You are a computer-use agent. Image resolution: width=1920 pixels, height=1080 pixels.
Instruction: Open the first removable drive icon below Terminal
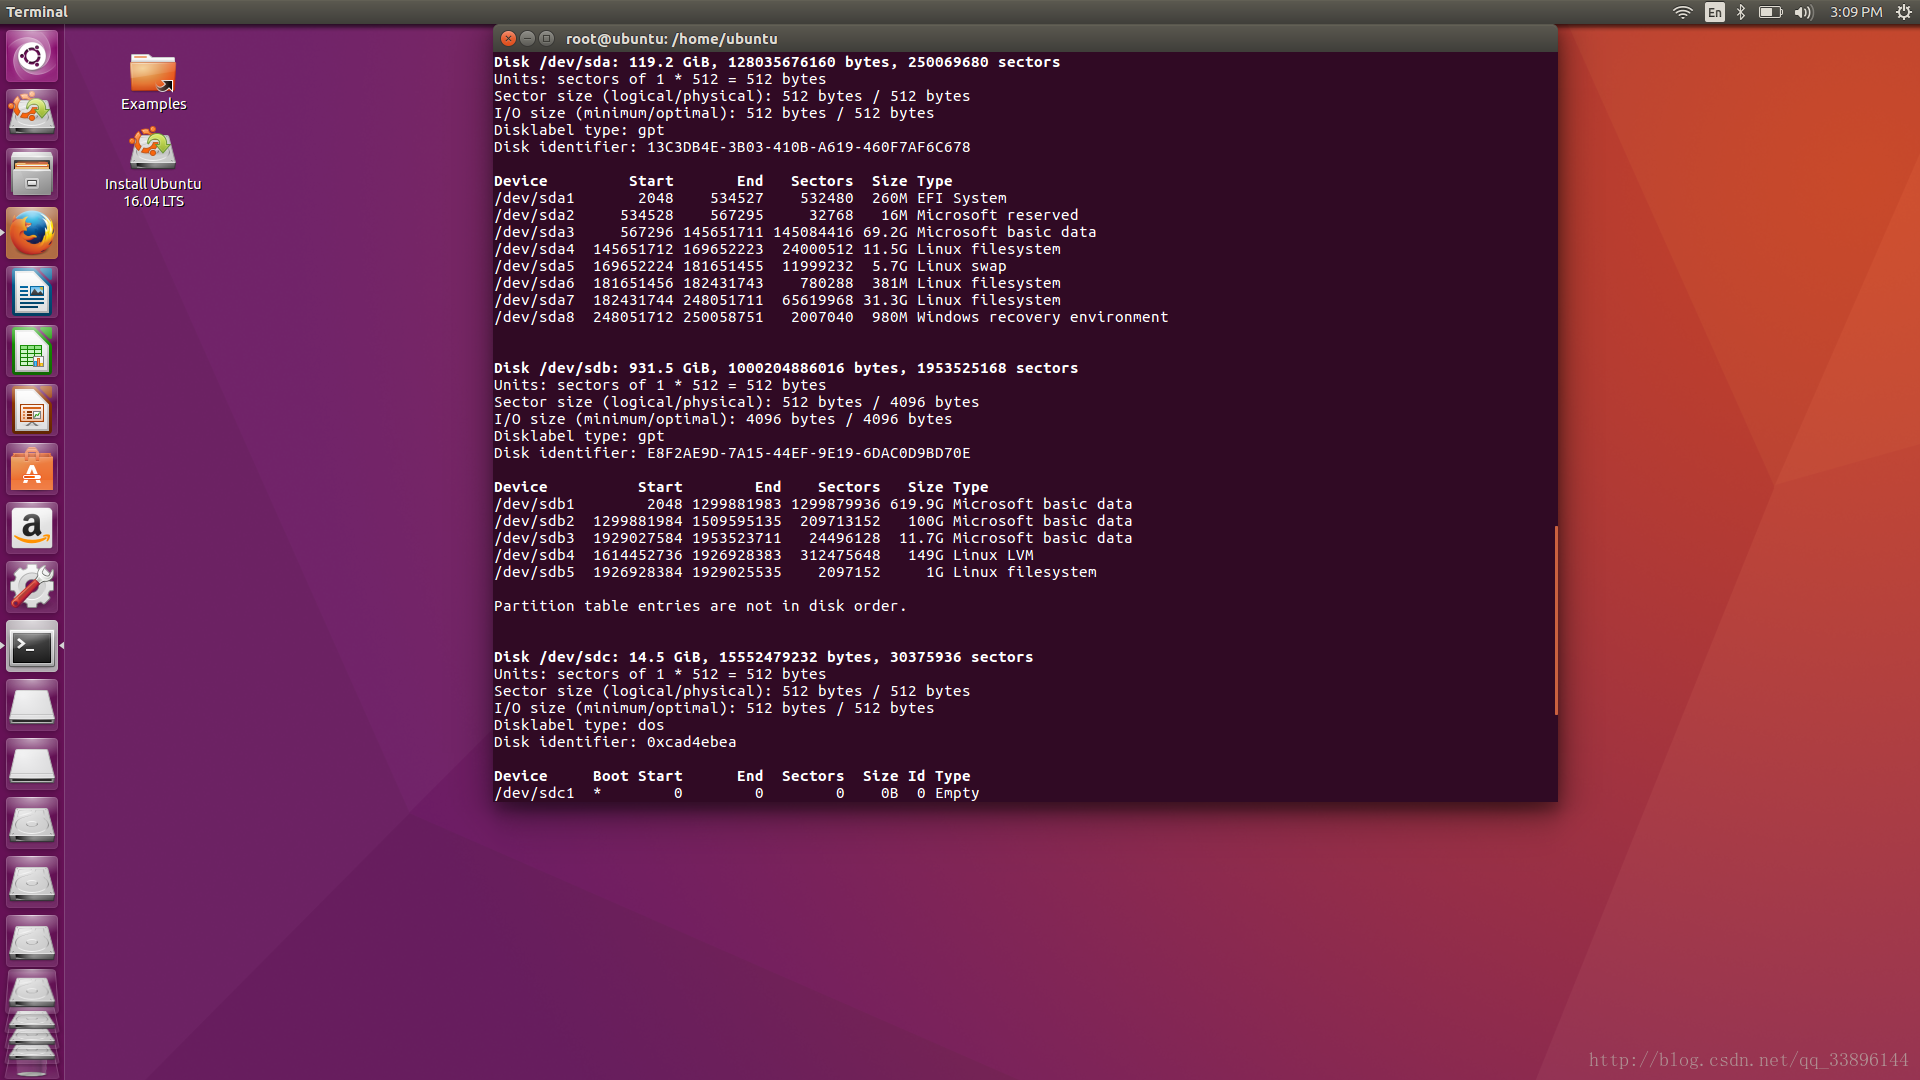point(32,705)
